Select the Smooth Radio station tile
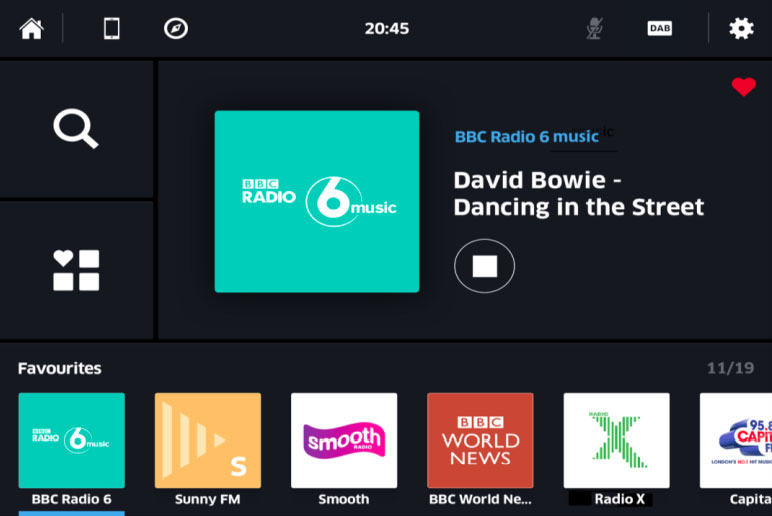The height and width of the screenshot is (516, 772). [344, 440]
